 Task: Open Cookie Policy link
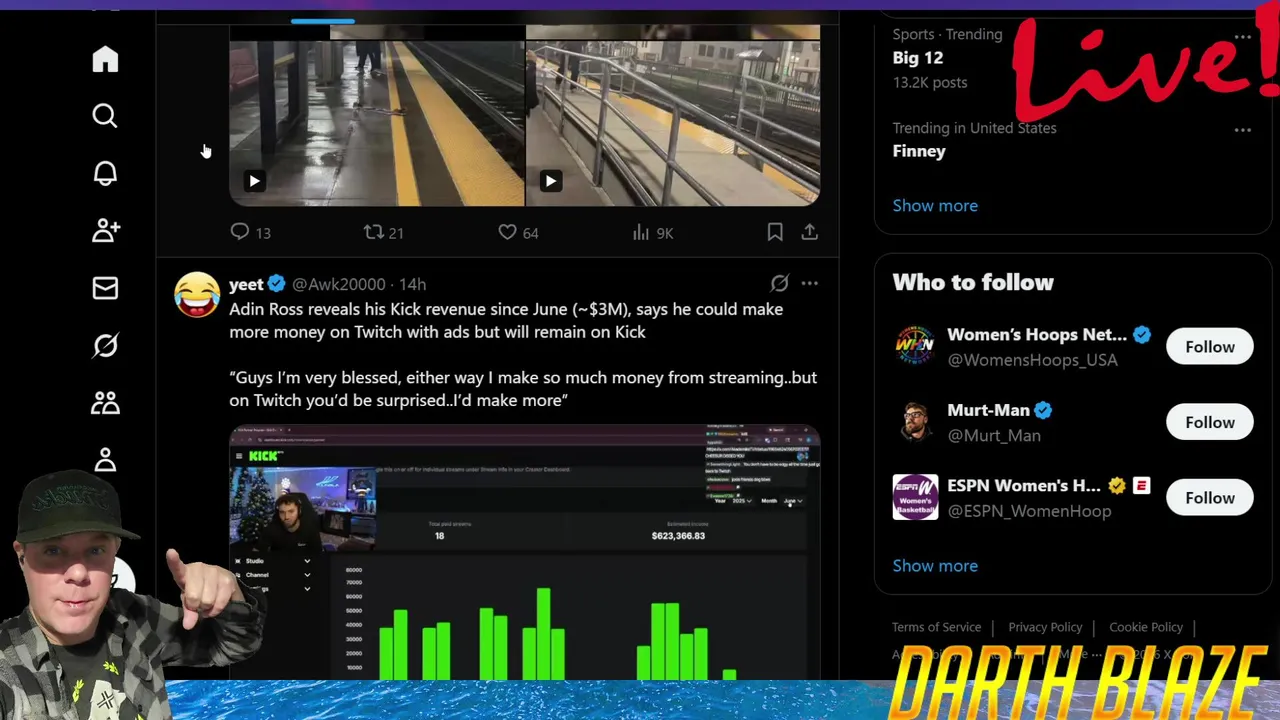point(1146,627)
